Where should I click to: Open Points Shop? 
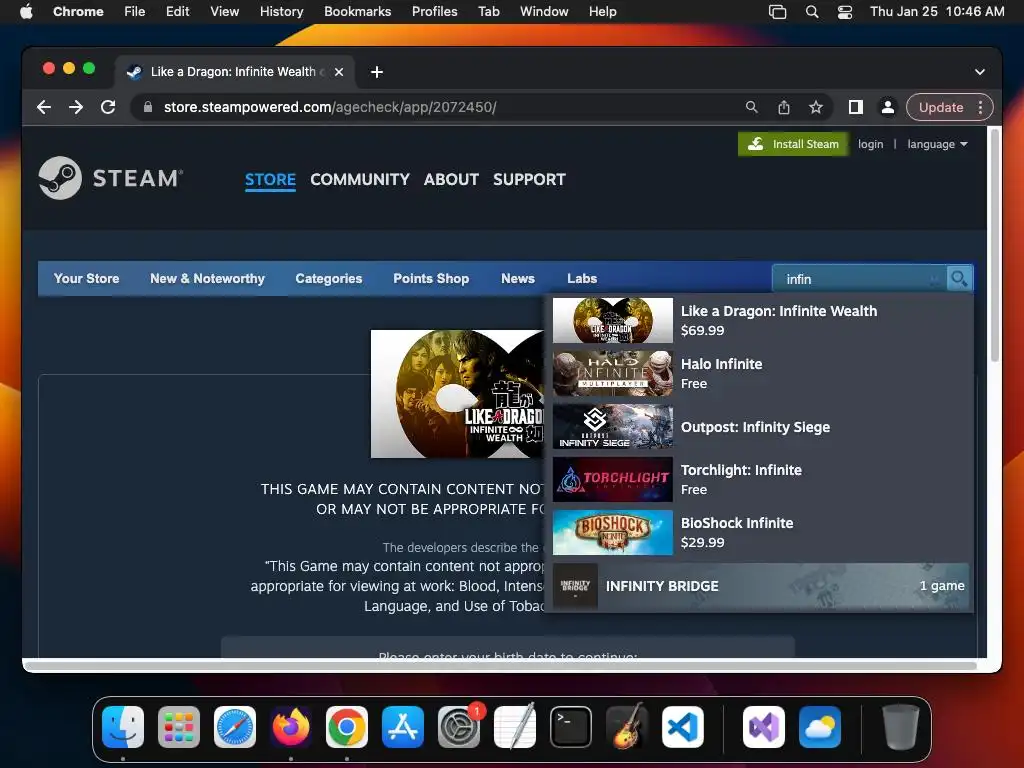pyautogui.click(x=431, y=278)
